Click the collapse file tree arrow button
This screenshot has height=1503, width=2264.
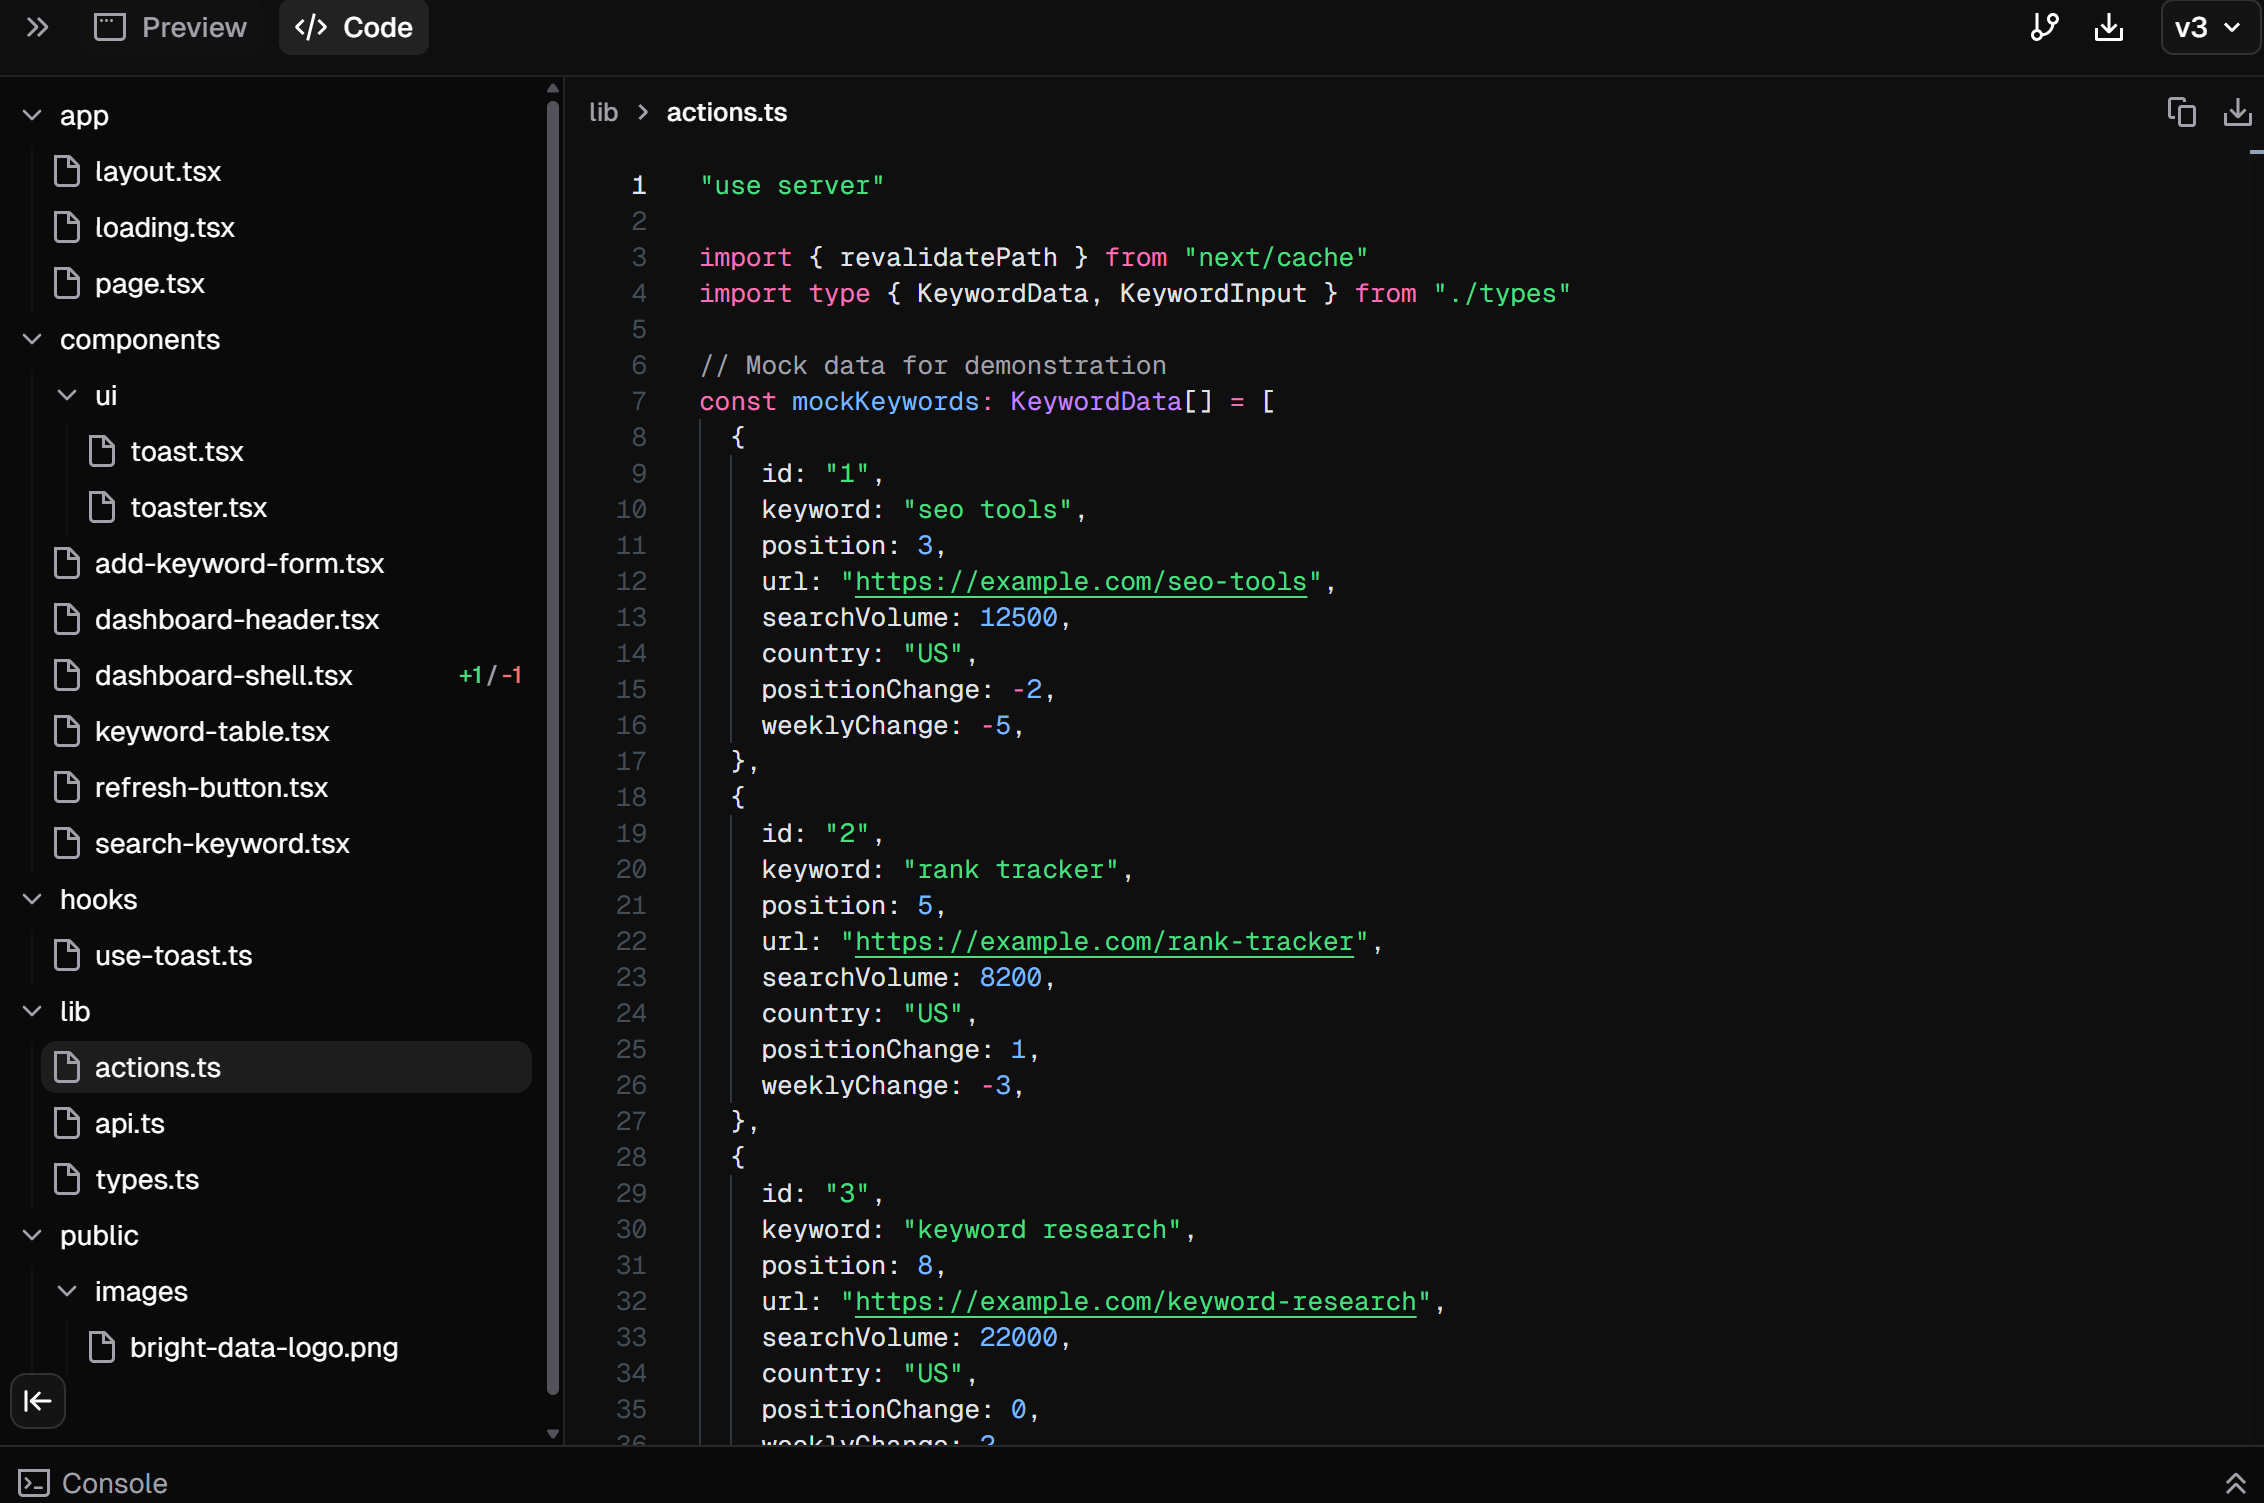(x=38, y=1400)
